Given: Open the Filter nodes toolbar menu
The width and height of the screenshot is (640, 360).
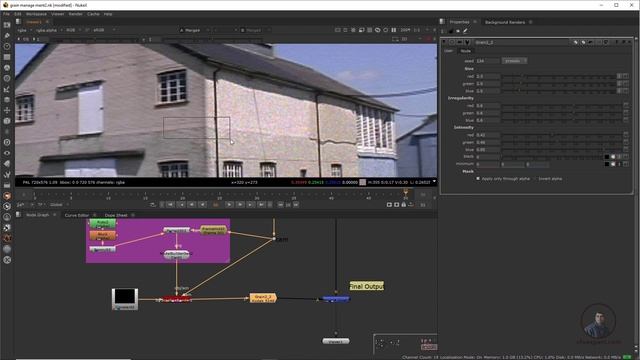Looking at the screenshot, I should [7, 78].
